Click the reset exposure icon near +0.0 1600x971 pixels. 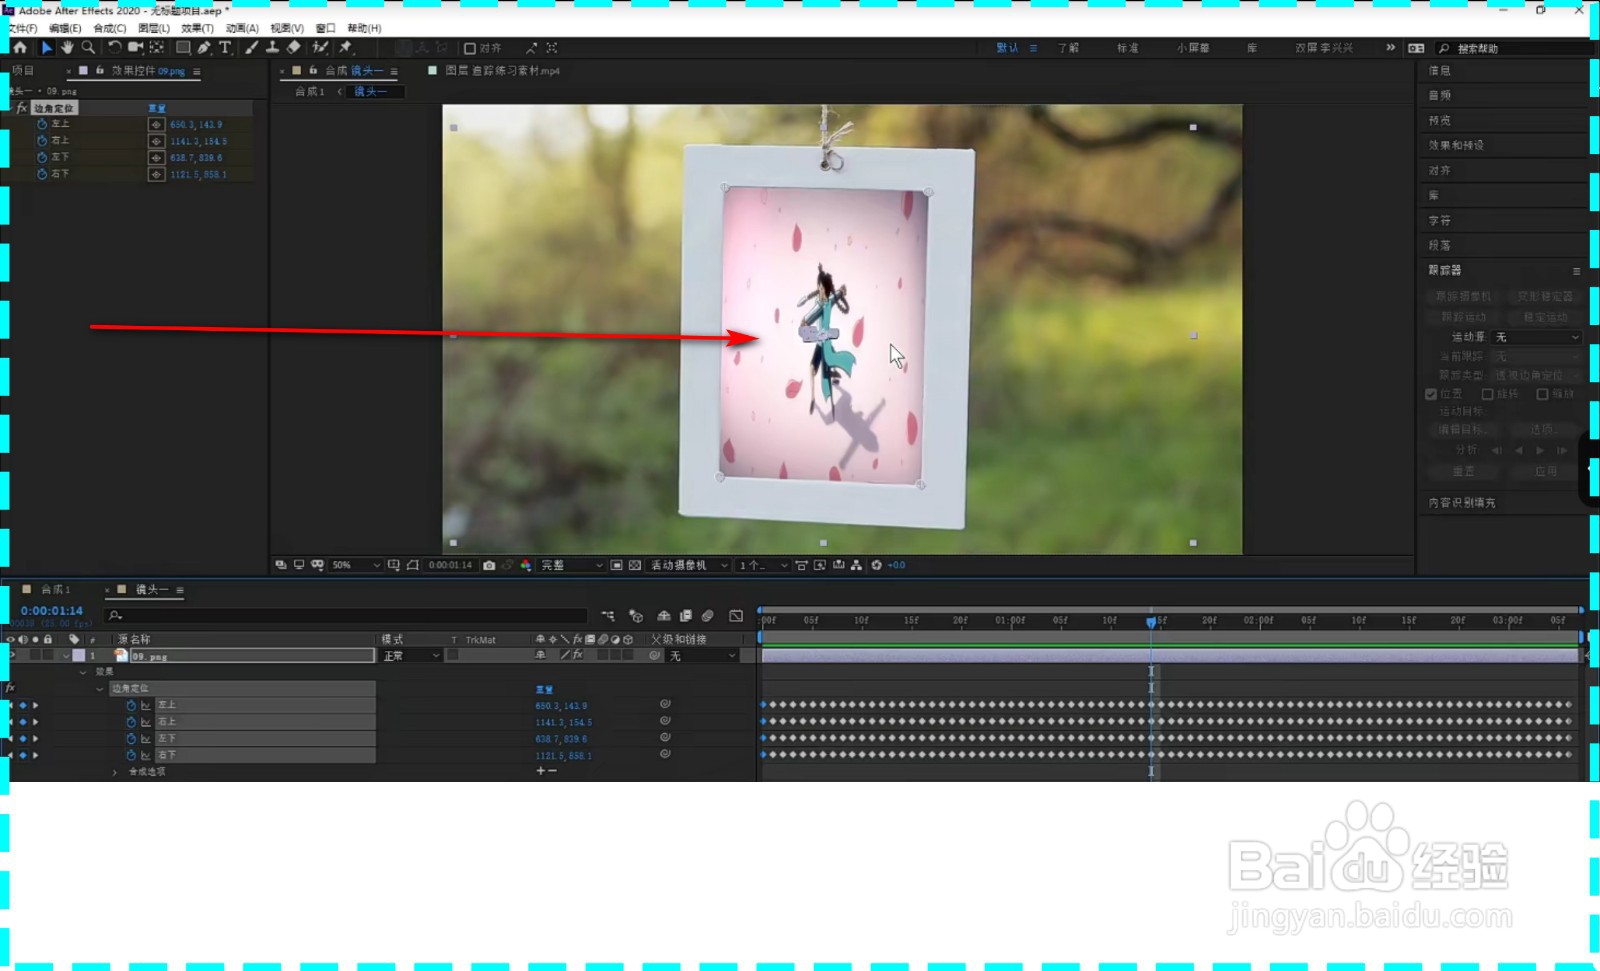pyautogui.click(x=877, y=565)
